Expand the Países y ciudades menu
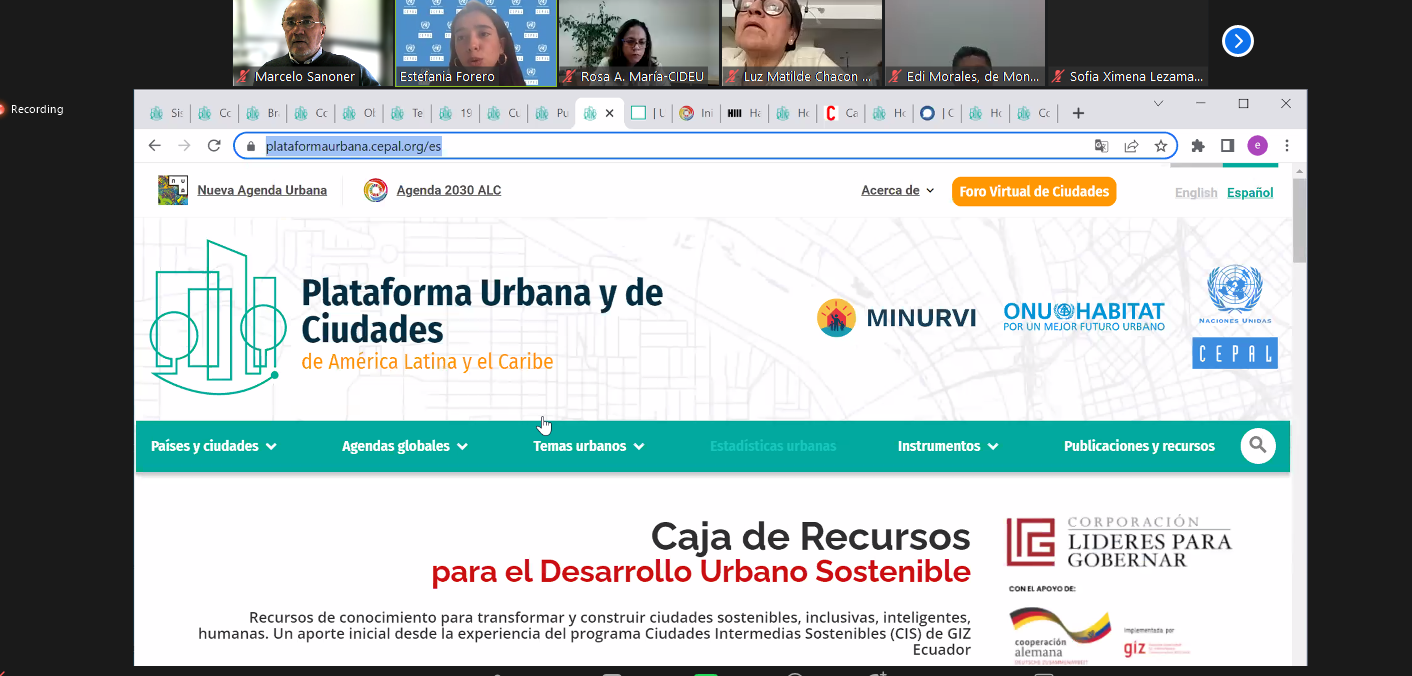1412x676 pixels. coord(214,446)
